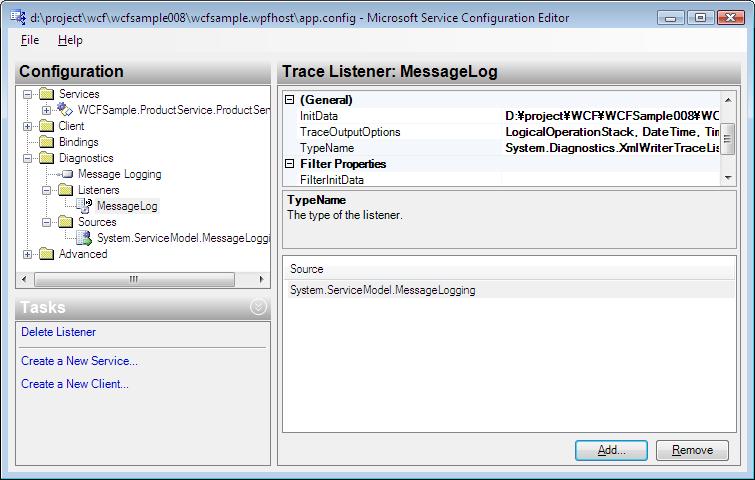Click the WCFSample.ProductService service gear icon
The image size is (755, 480).
point(65,109)
